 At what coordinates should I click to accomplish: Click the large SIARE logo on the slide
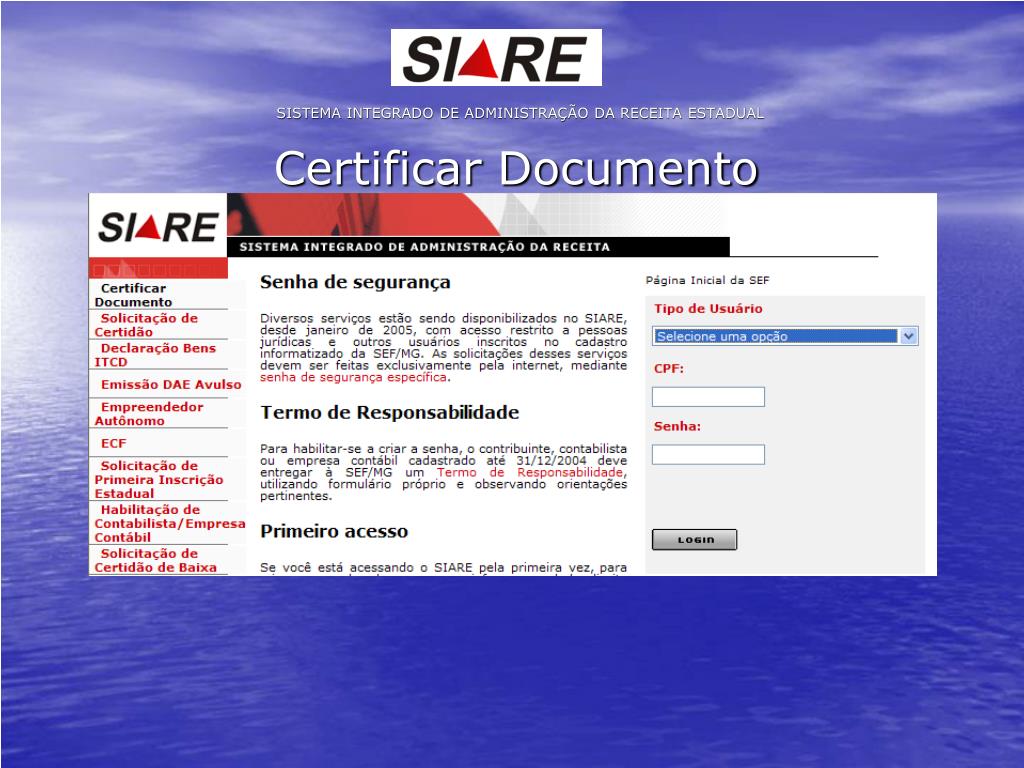[496, 57]
